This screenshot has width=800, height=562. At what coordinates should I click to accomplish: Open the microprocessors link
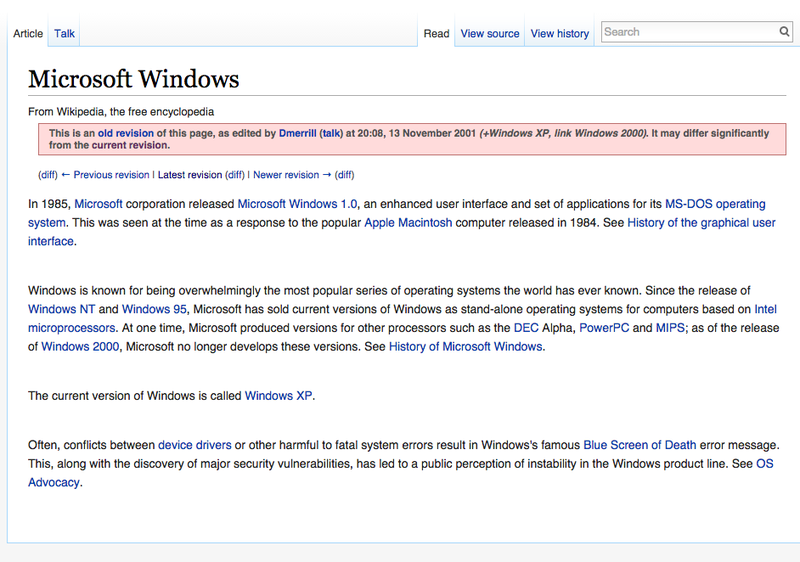coord(71,328)
